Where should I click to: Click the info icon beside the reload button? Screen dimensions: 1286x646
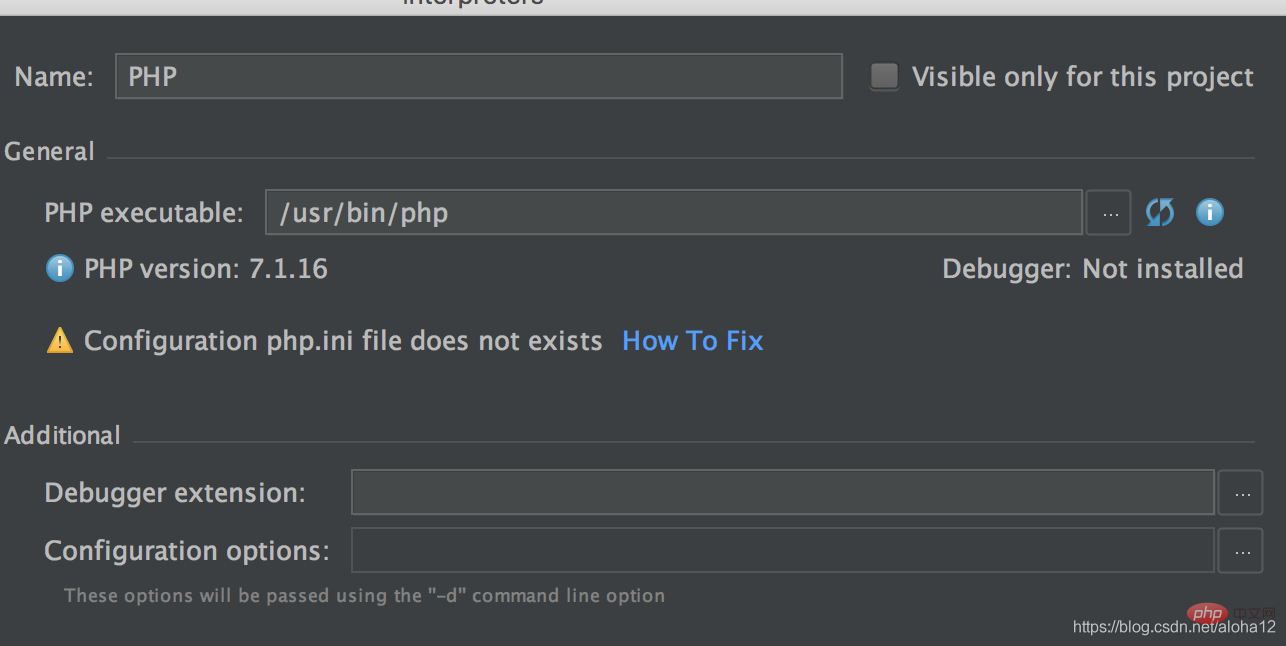1209,212
